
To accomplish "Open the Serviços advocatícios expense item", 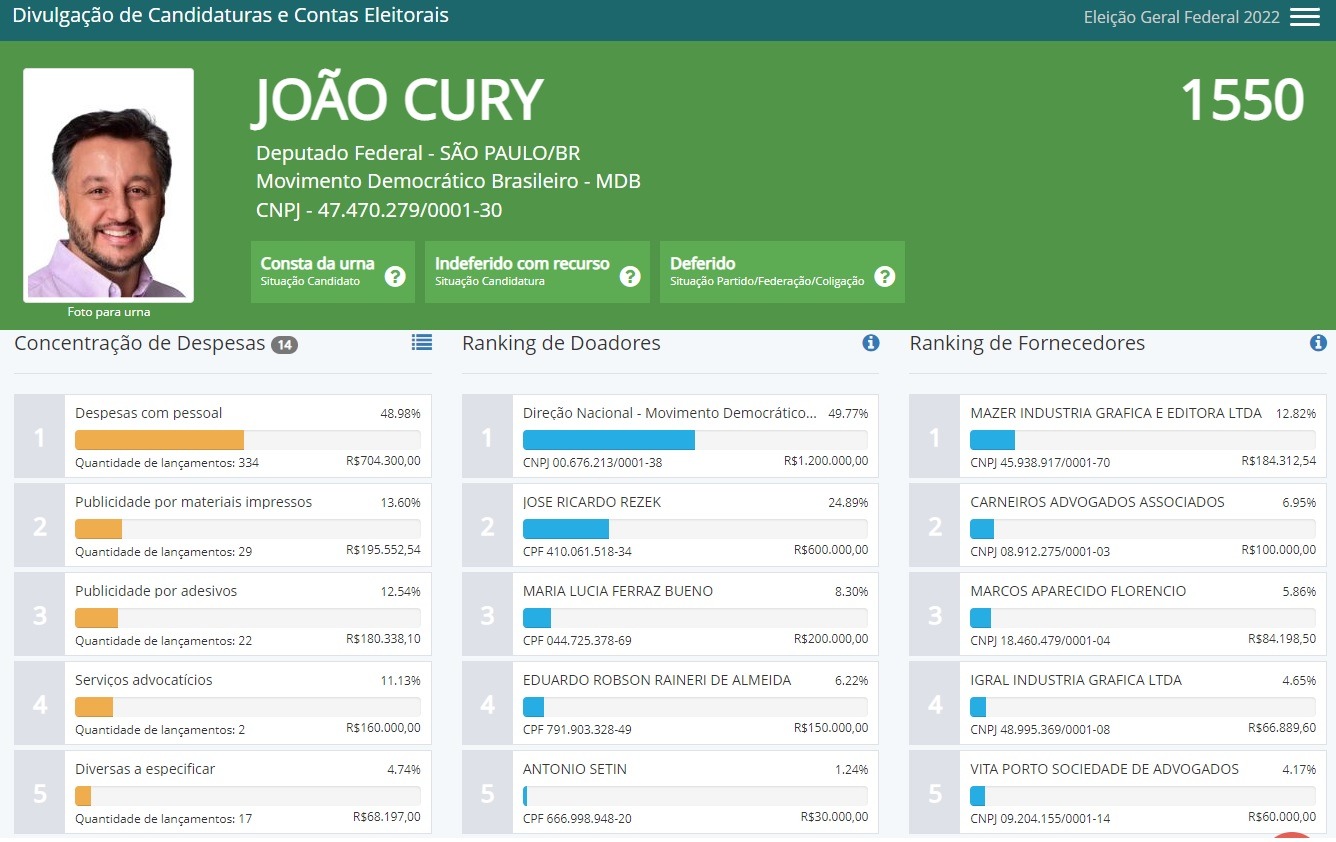I will pos(247,703).
